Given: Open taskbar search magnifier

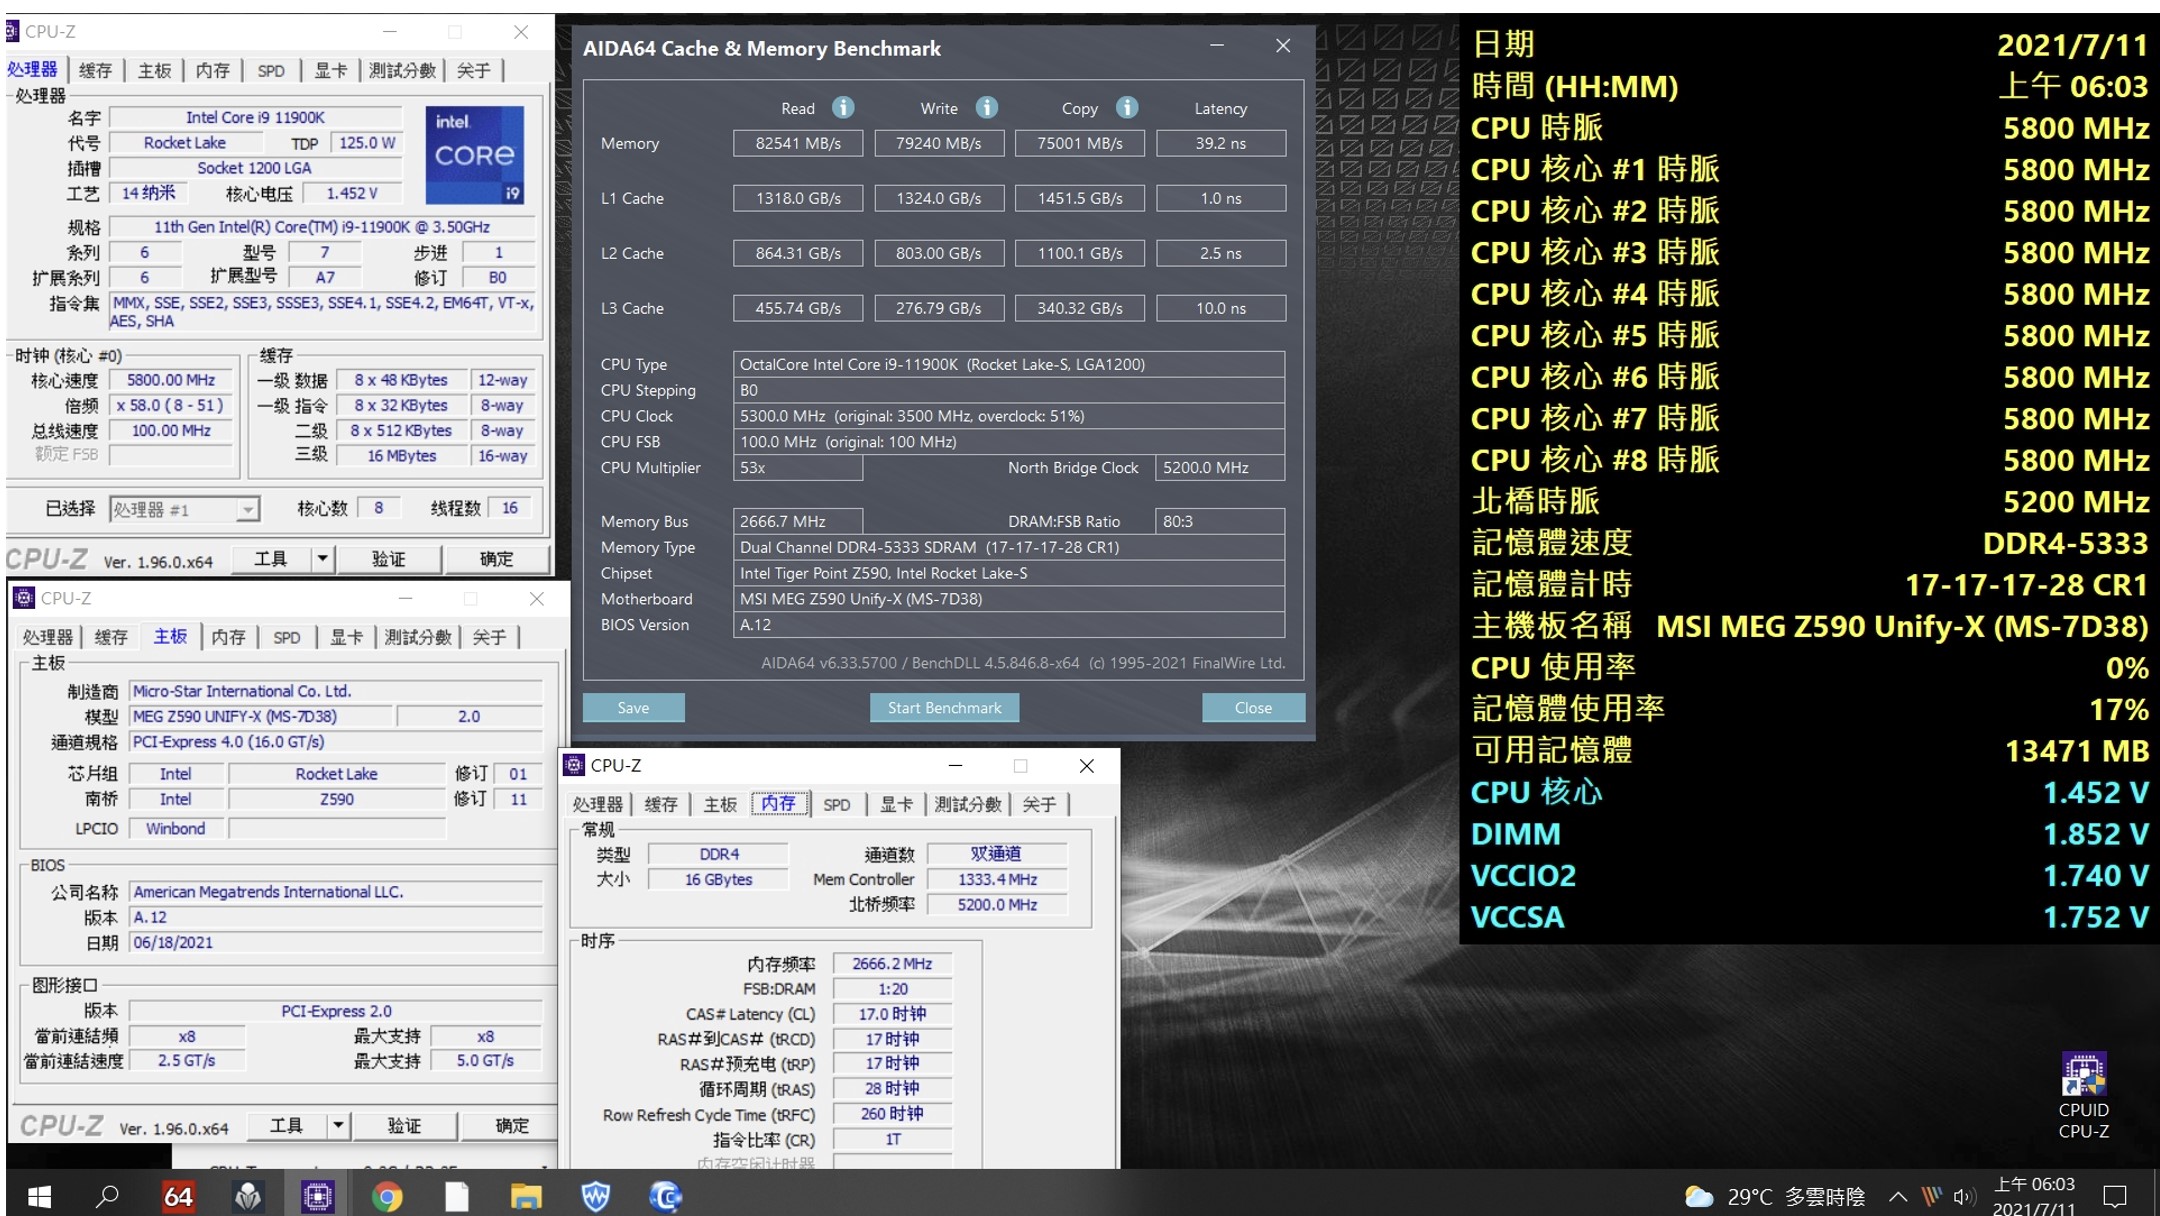Looking at the screenshot, I should [107, 1196].
